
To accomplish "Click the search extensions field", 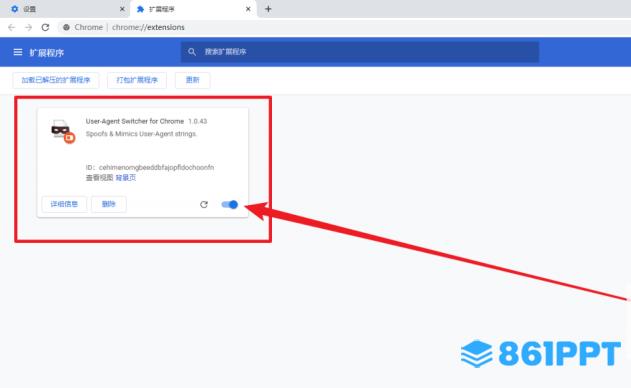I will pos(360,52).
